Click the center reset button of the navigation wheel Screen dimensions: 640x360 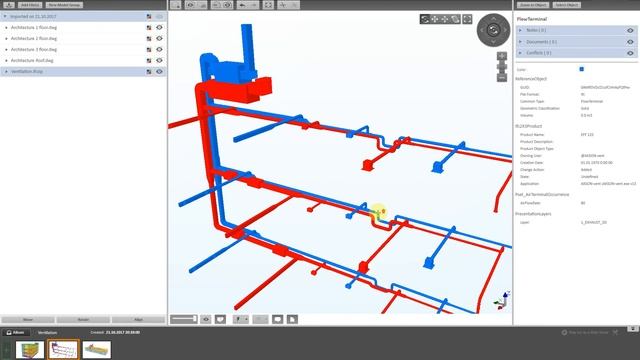(x=493, y=30)
